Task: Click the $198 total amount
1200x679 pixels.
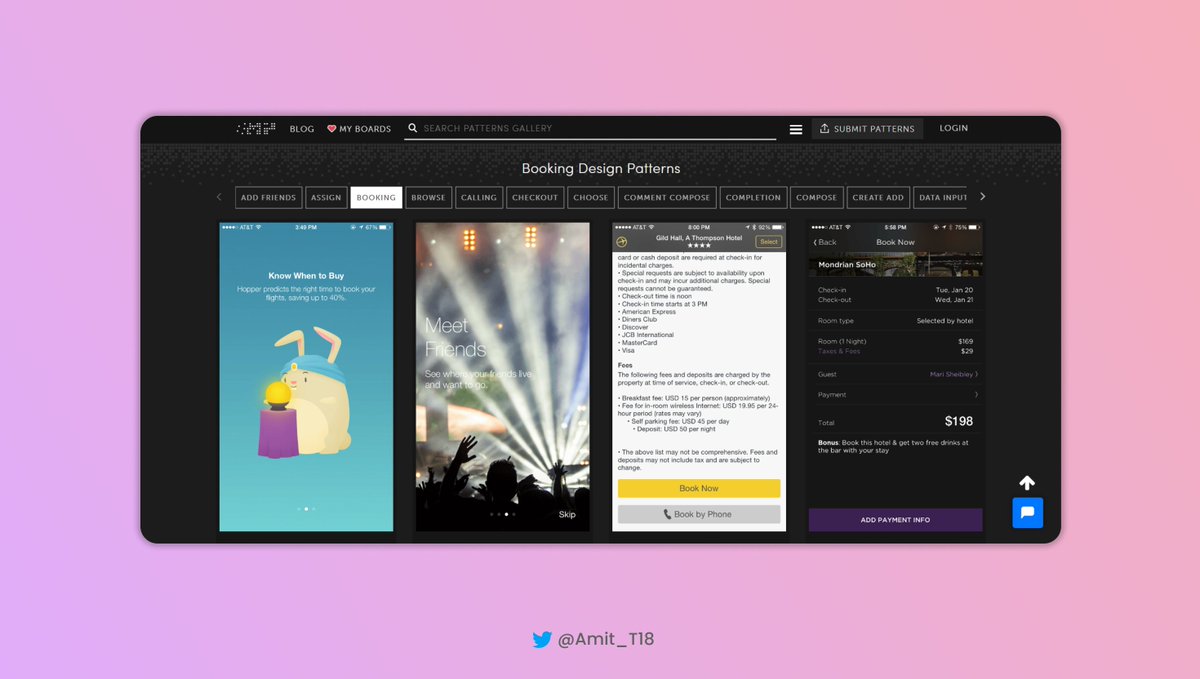Action: coord(959,421)
